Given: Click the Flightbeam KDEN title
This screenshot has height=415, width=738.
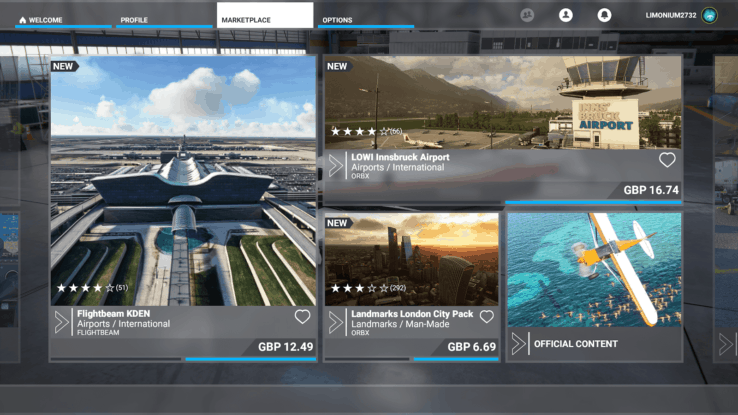Looking at the screenshot, I should pos(113,313).
